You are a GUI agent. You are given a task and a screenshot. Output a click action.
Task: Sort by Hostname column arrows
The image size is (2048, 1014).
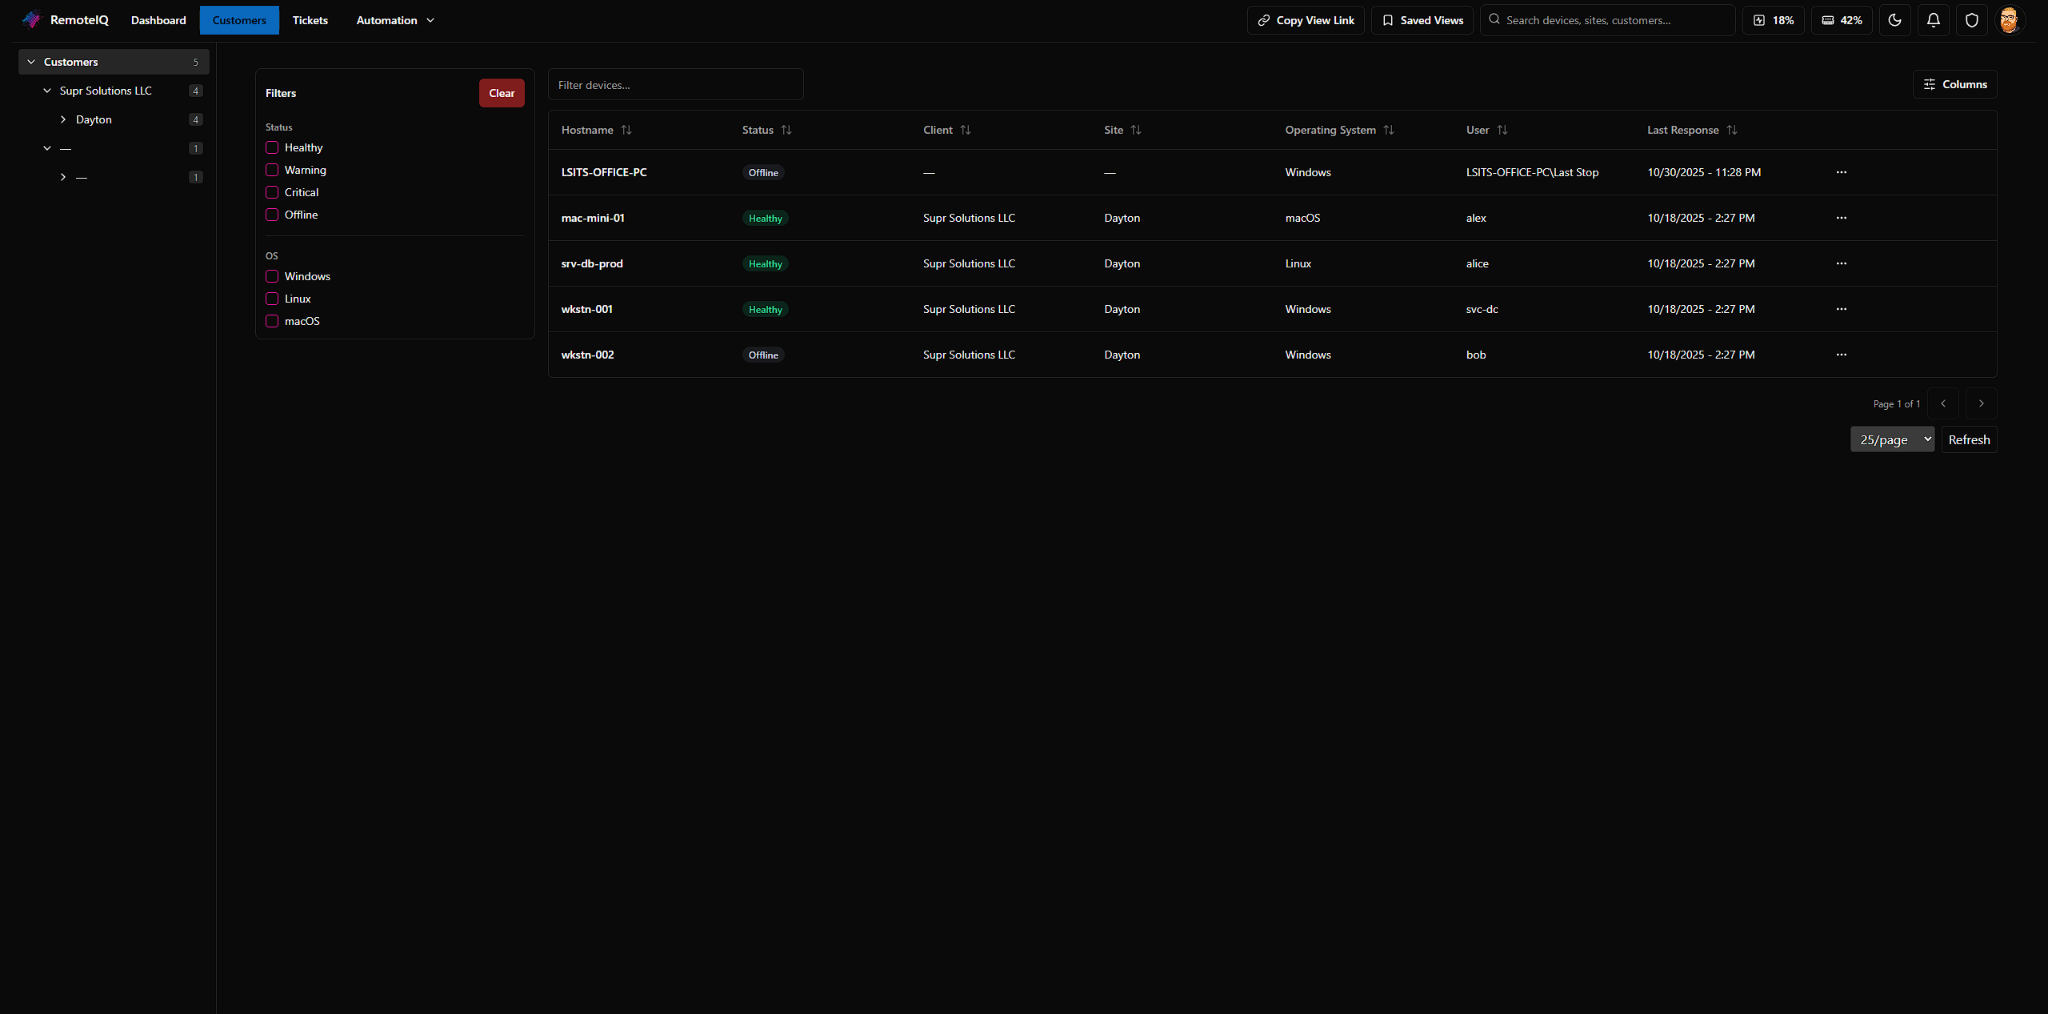[x=626, y=130]
